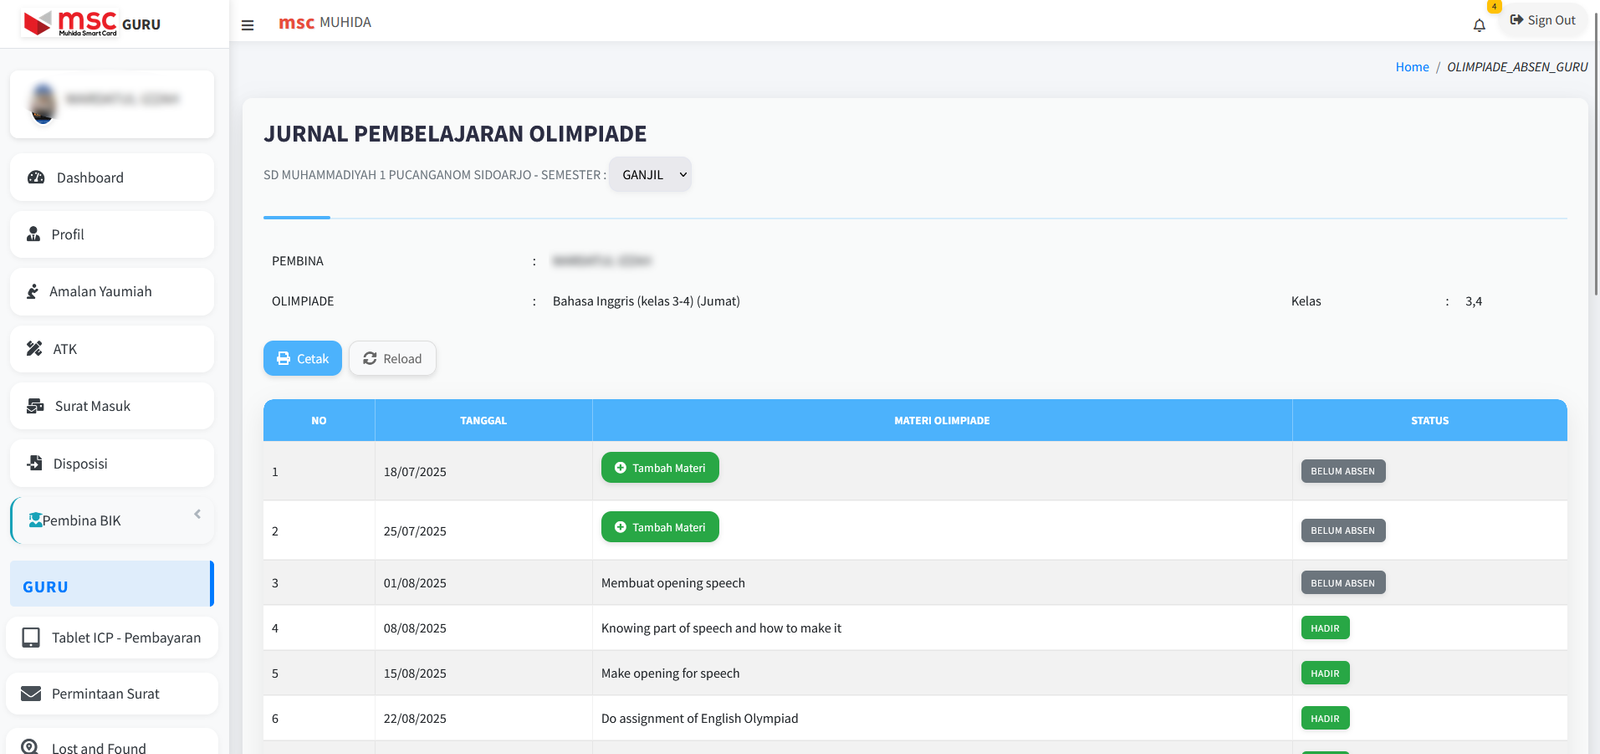Click the NO column header
Image resolution: width=1600 pixels, height=754 pixels.
click(x=319, y=420)
